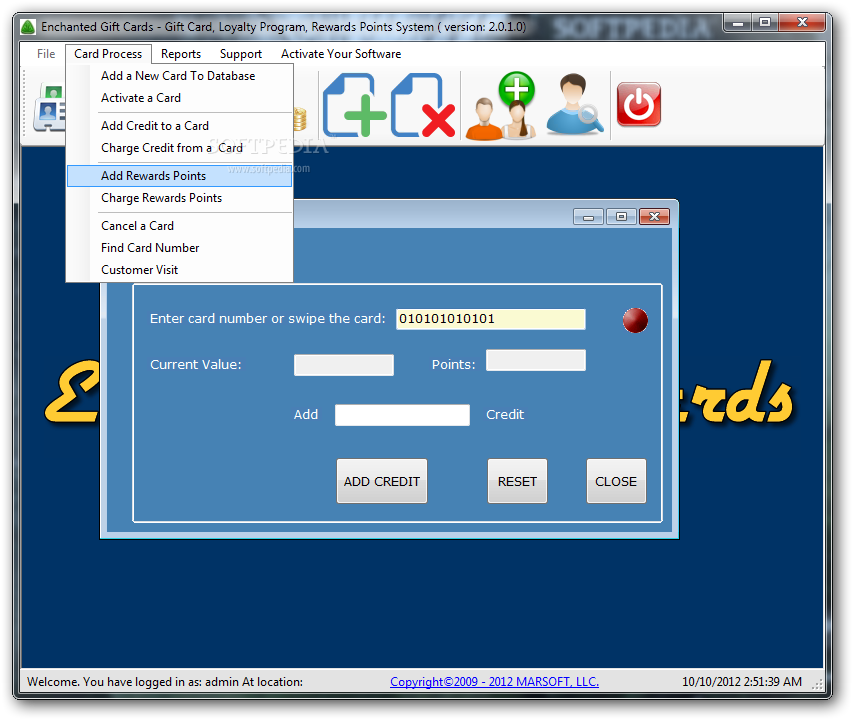Open the MARSOFT LLC copyright link

[495, 681]
